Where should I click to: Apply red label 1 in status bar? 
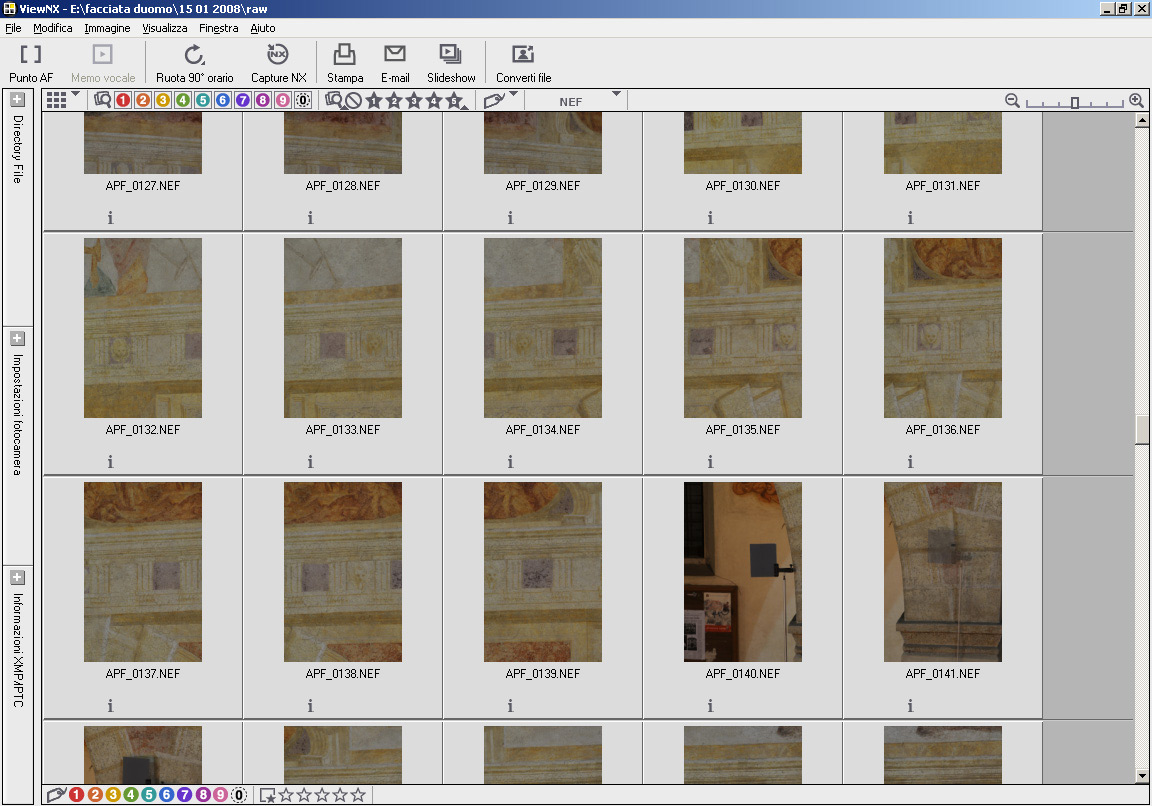pyautogui.click(x=76, y=795)
